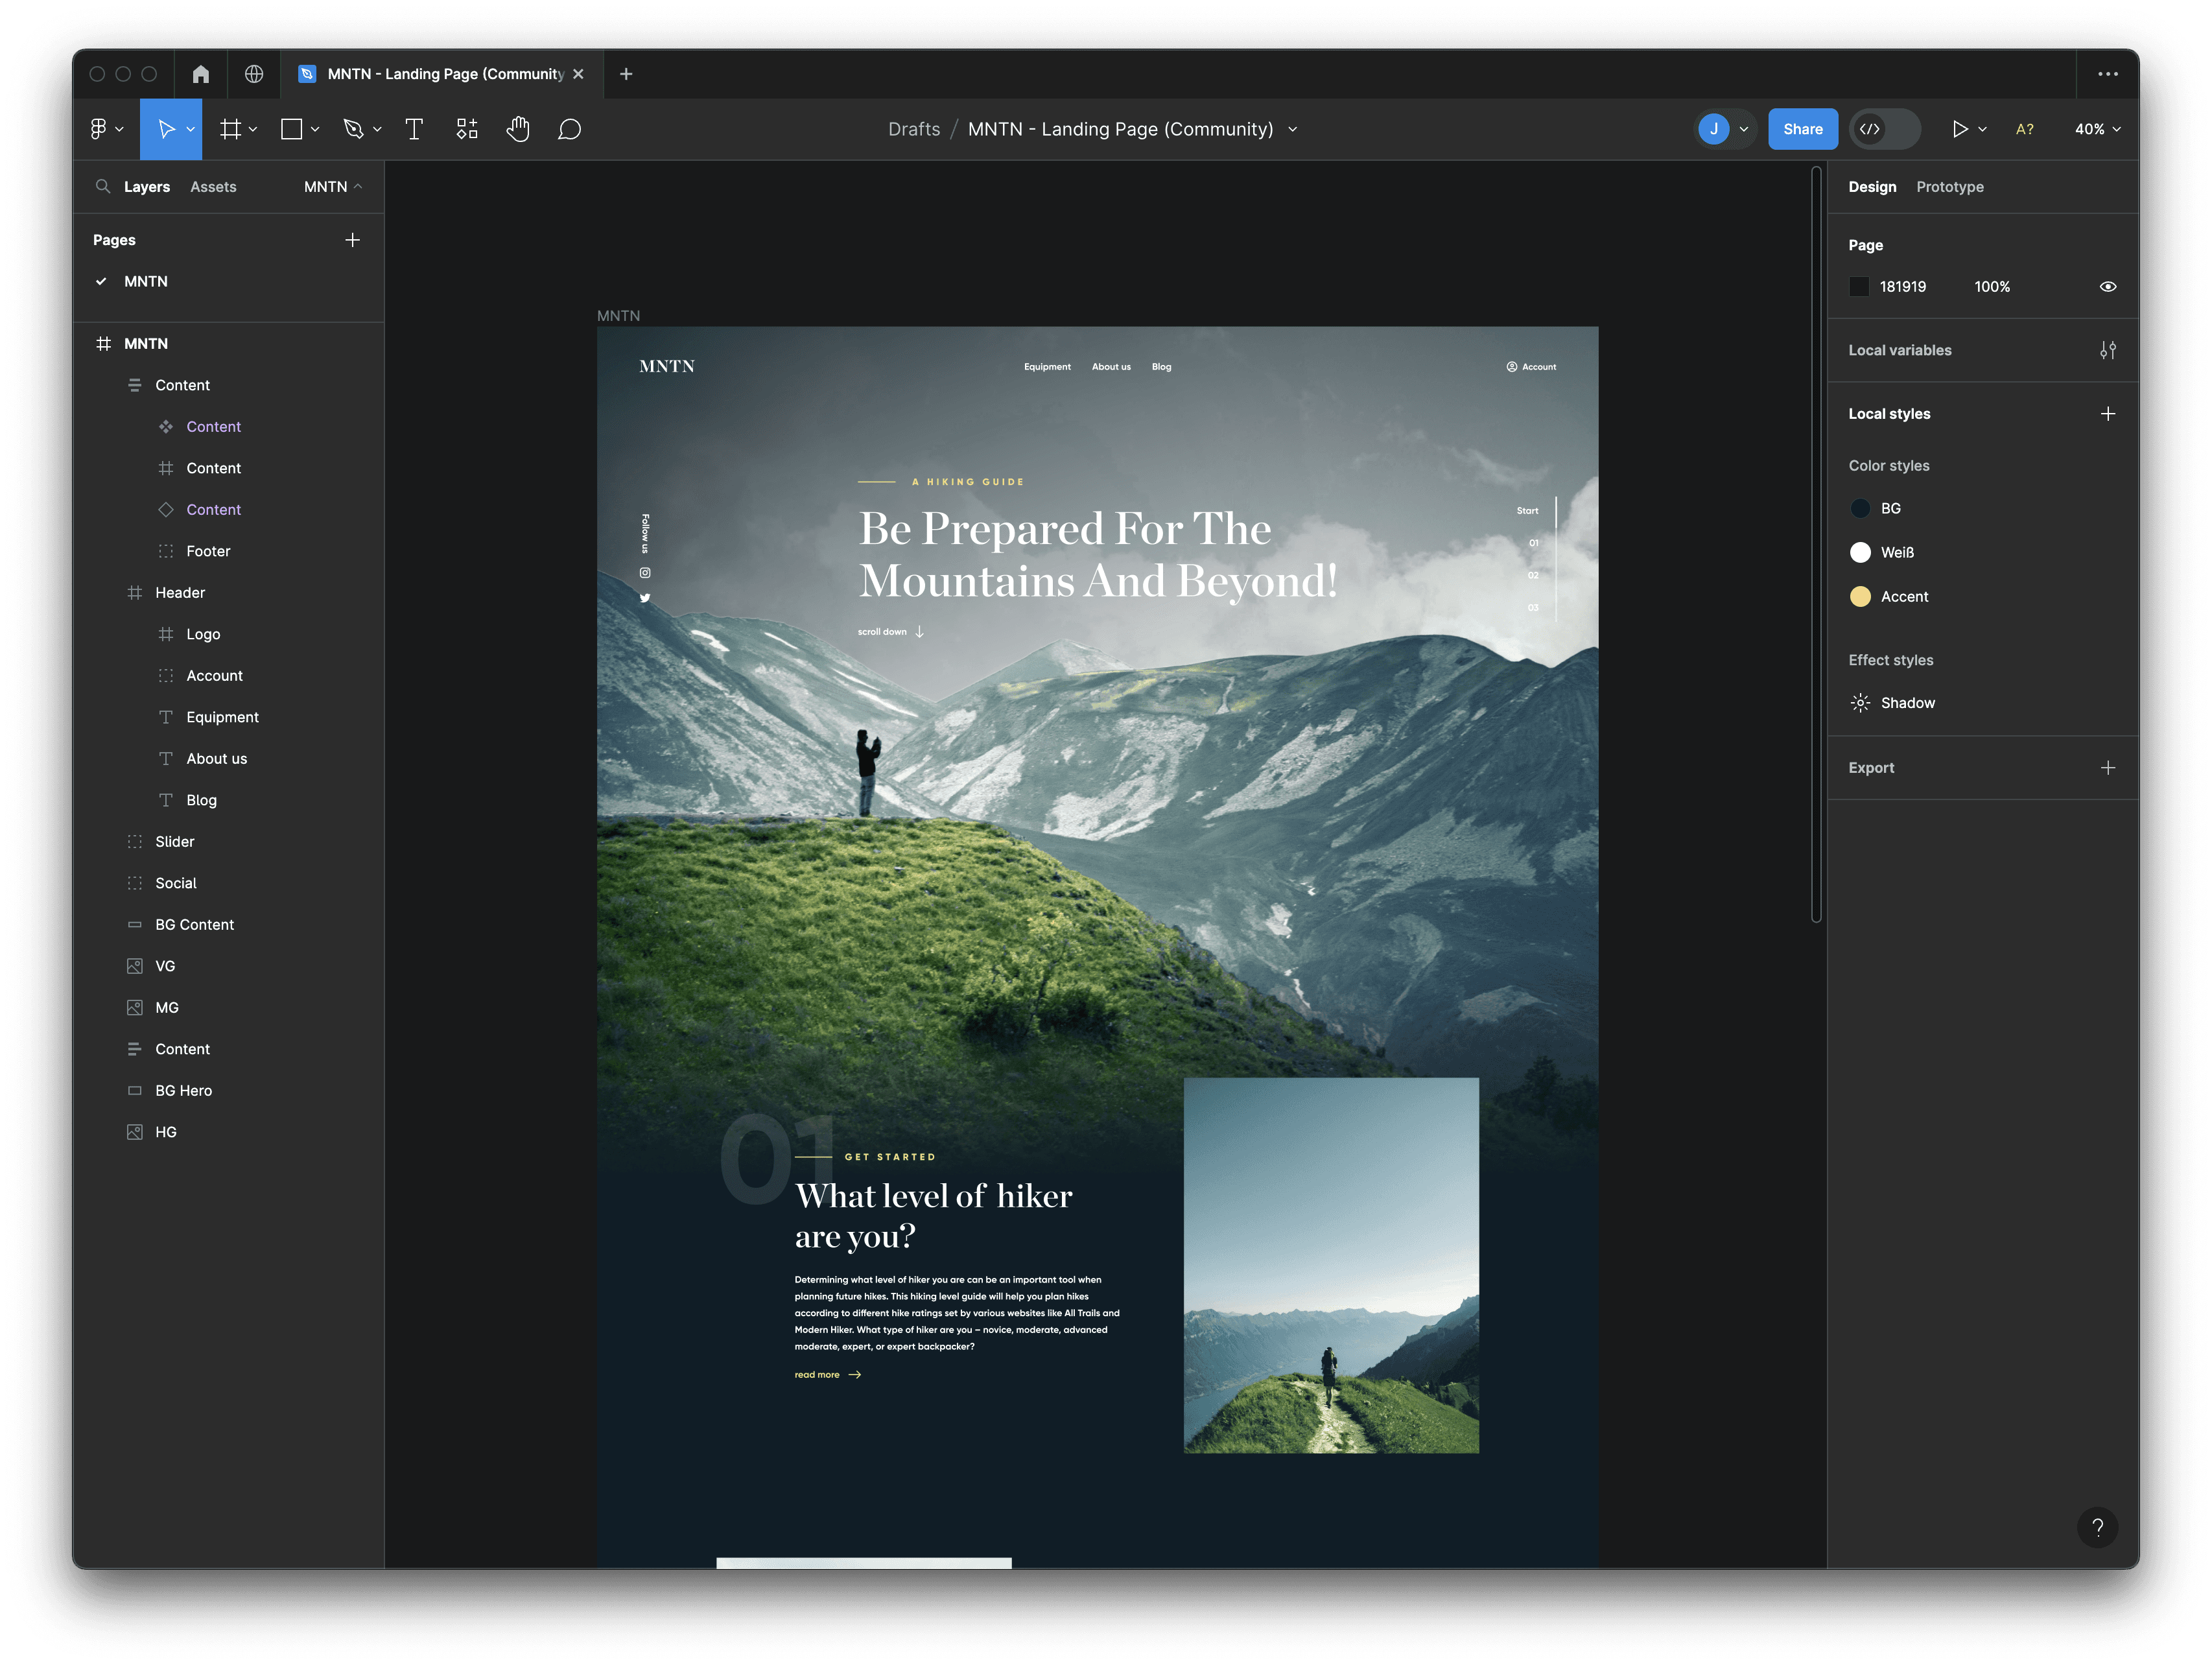Select the Move tool
This screenshot has width=2212, height=1665.
[x=166, y=128]
